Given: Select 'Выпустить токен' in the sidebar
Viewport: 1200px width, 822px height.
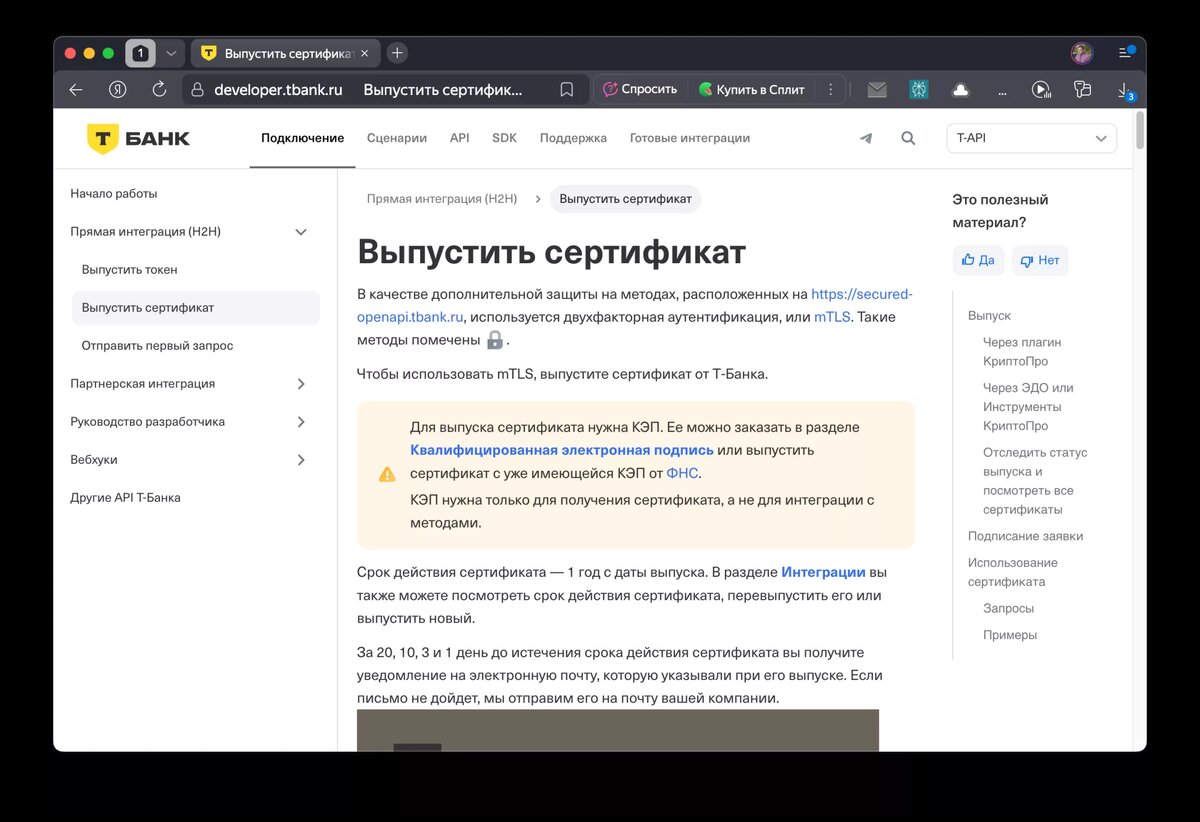Looking at the screenshot, I should [130, 269].
